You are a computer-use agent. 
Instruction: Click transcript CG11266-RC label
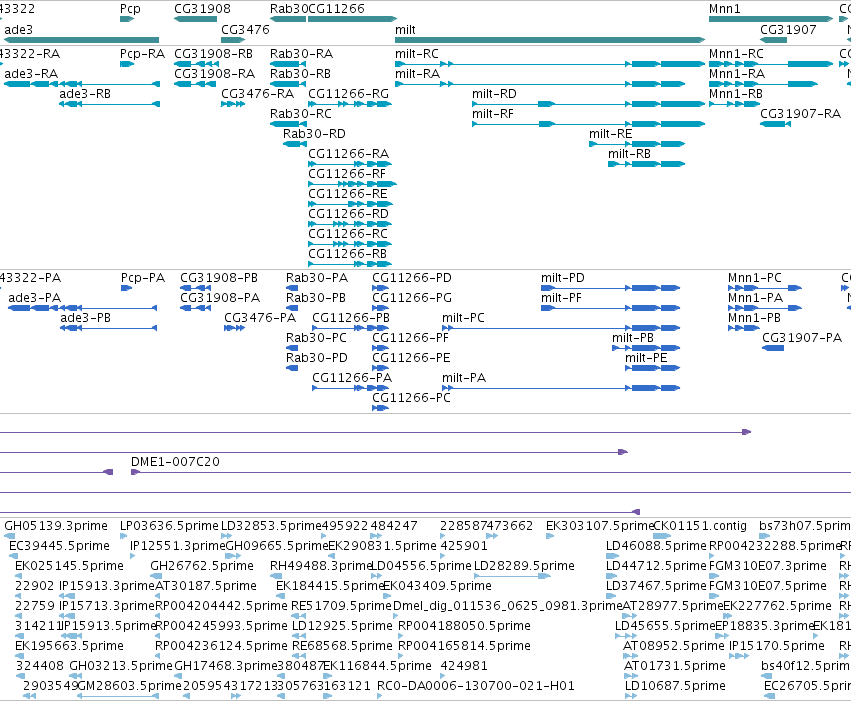348,234
